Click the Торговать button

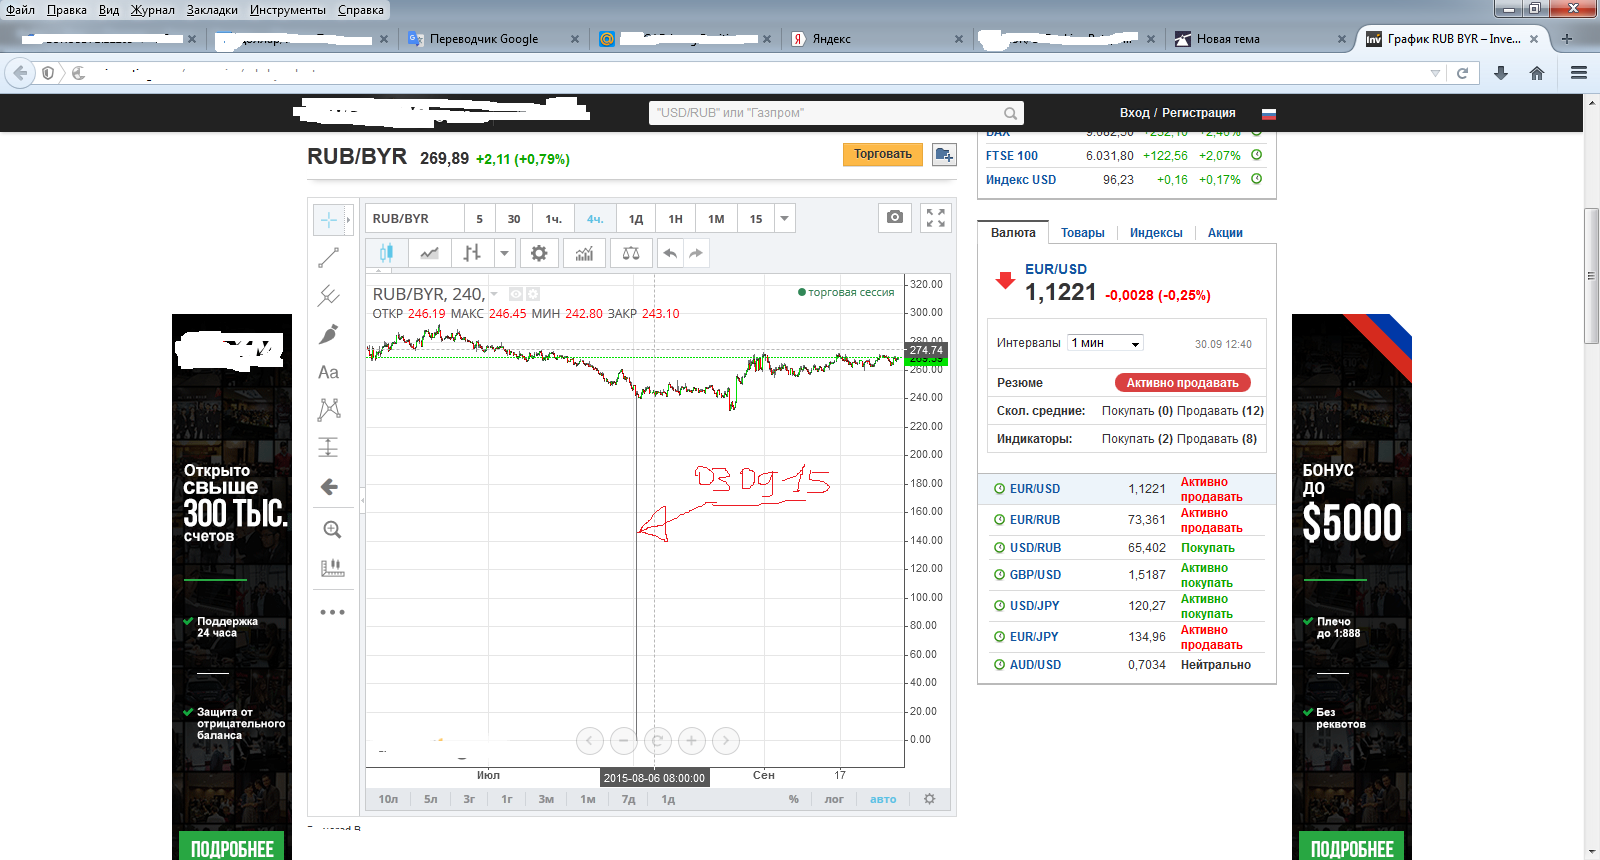tap(883, 154)
